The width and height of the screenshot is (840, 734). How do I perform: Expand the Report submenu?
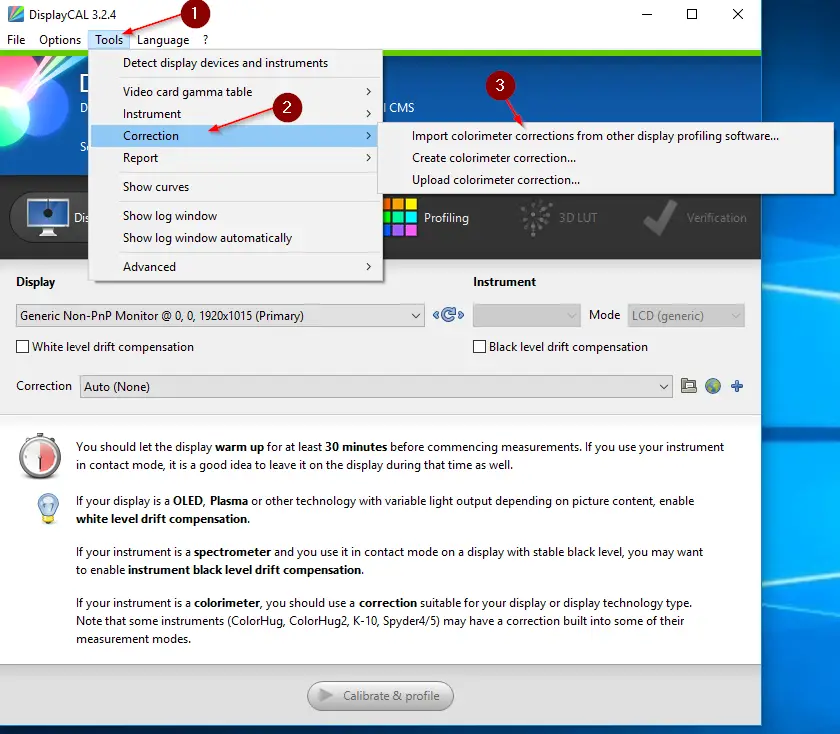[236, 158]
